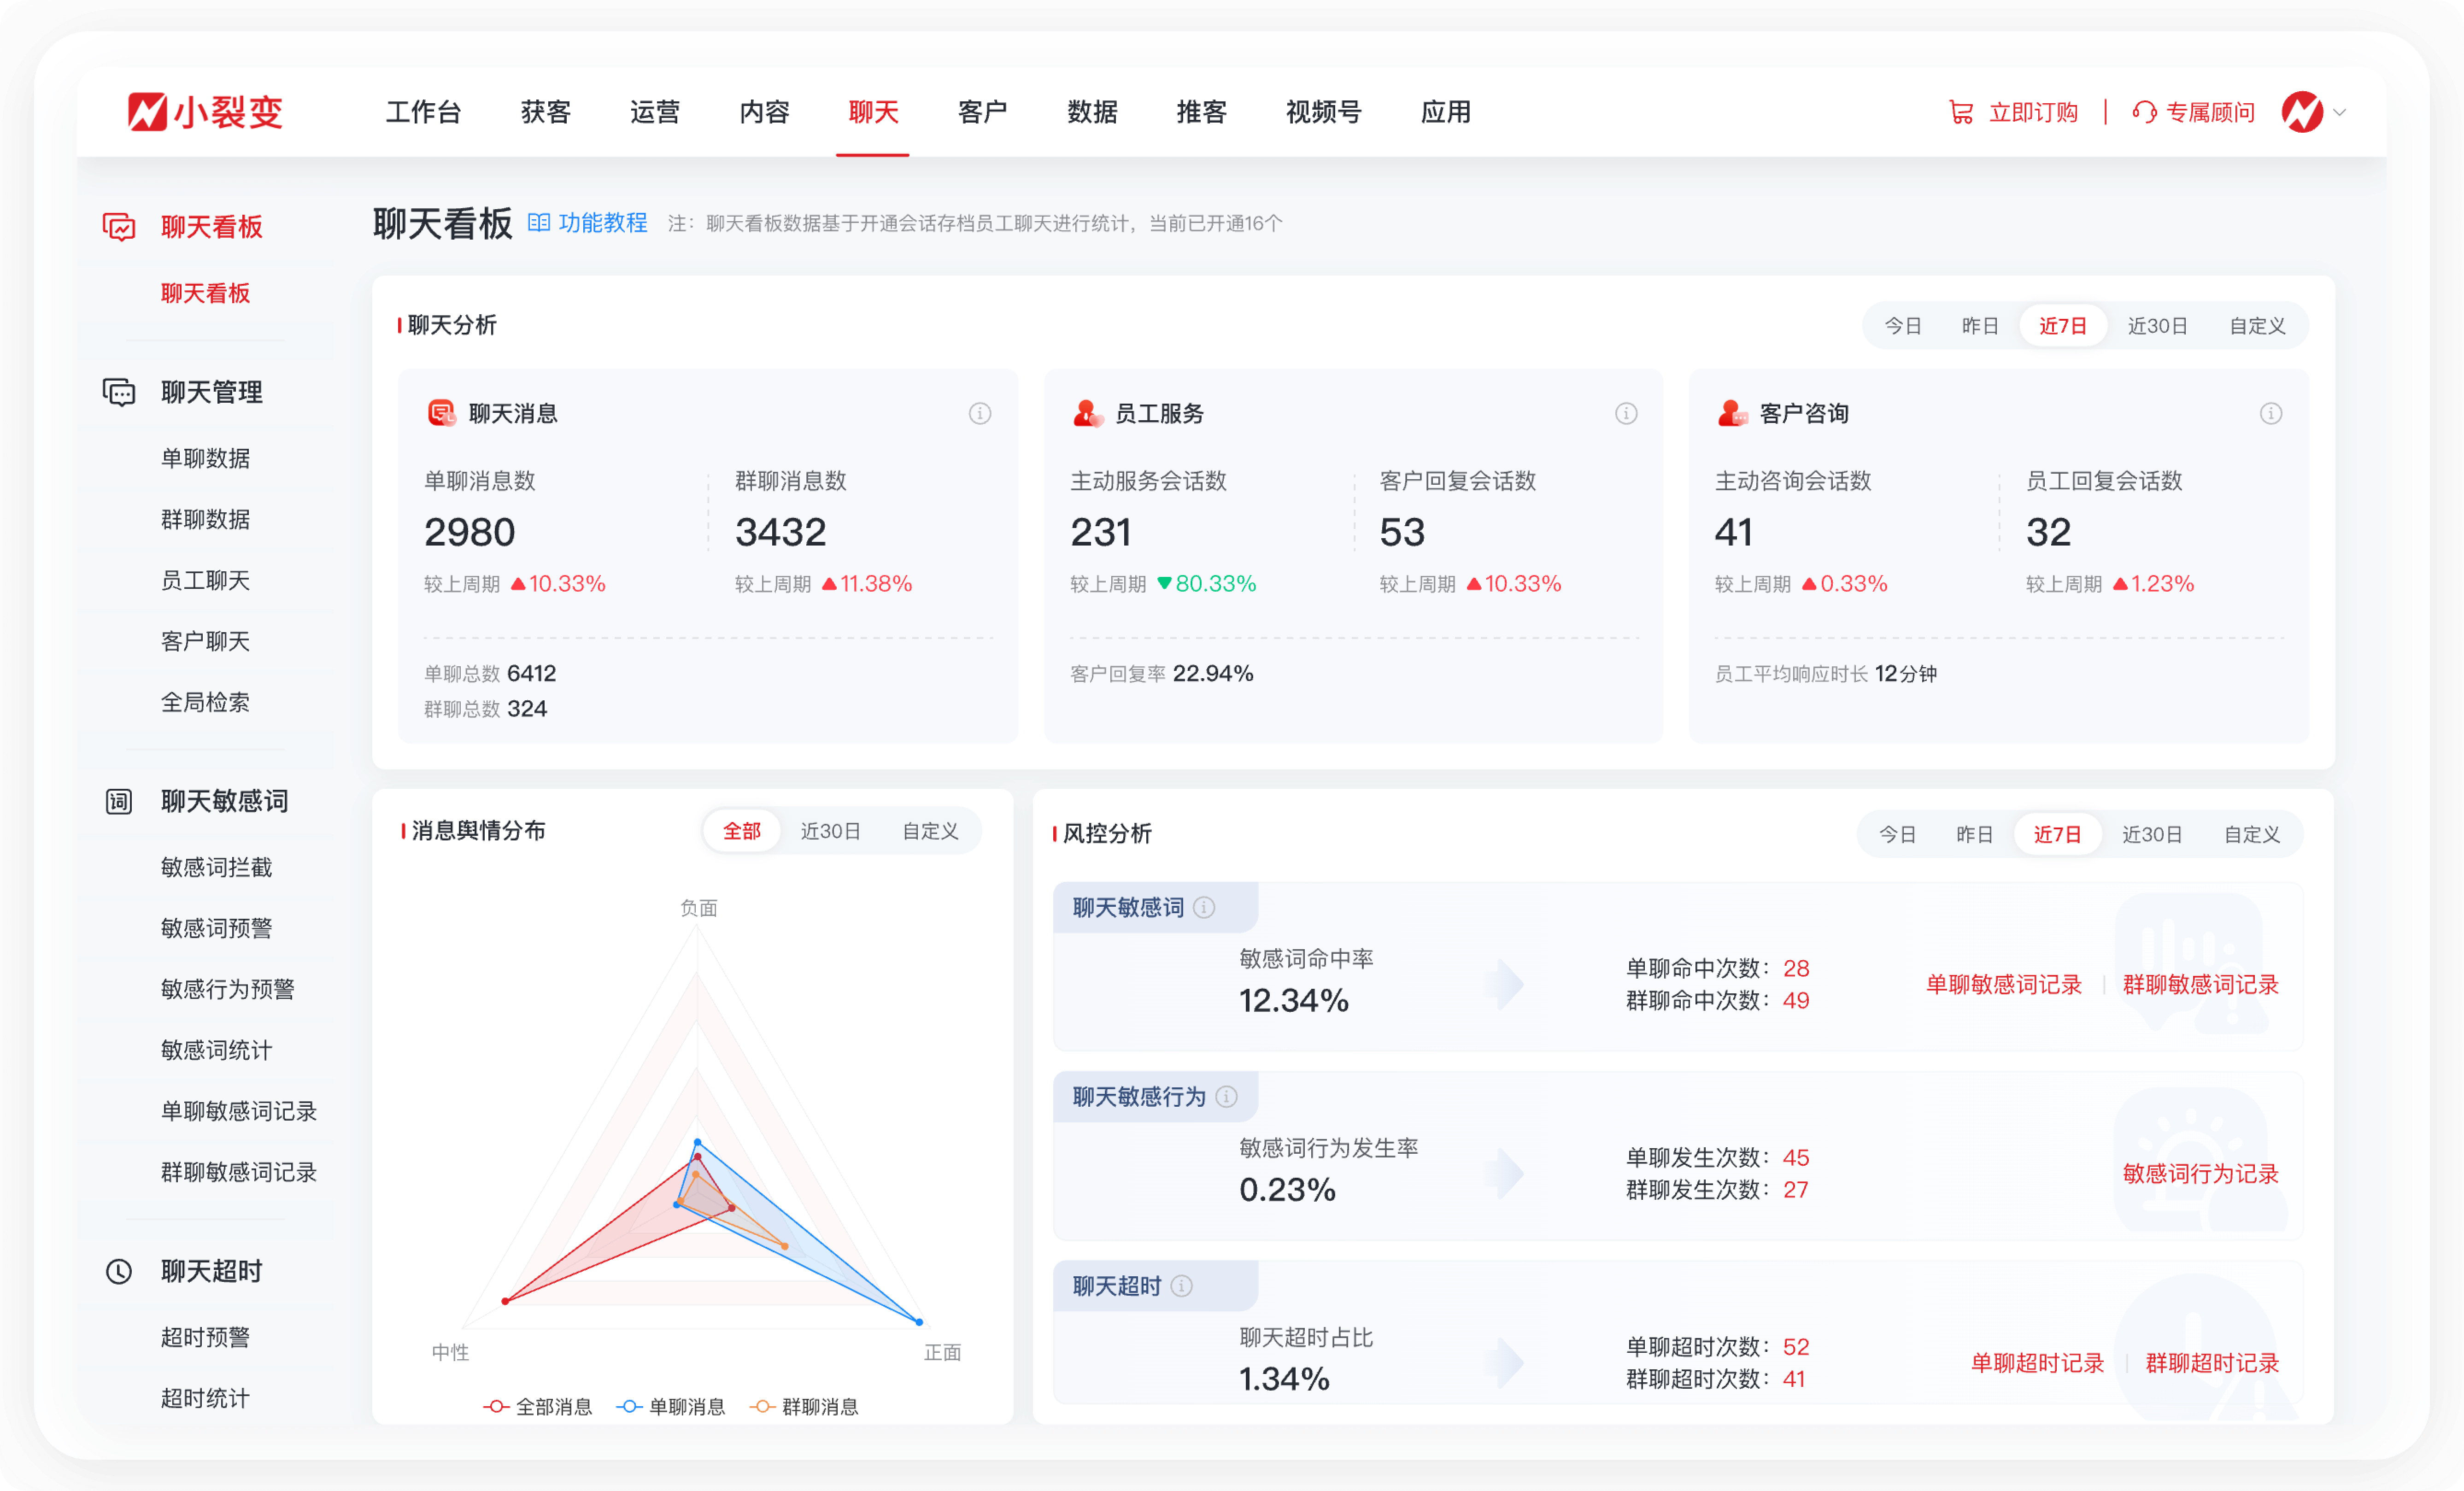Select 近30日 in 聊天分析 date filter

pyautogui.click(x=2157, y=326)
